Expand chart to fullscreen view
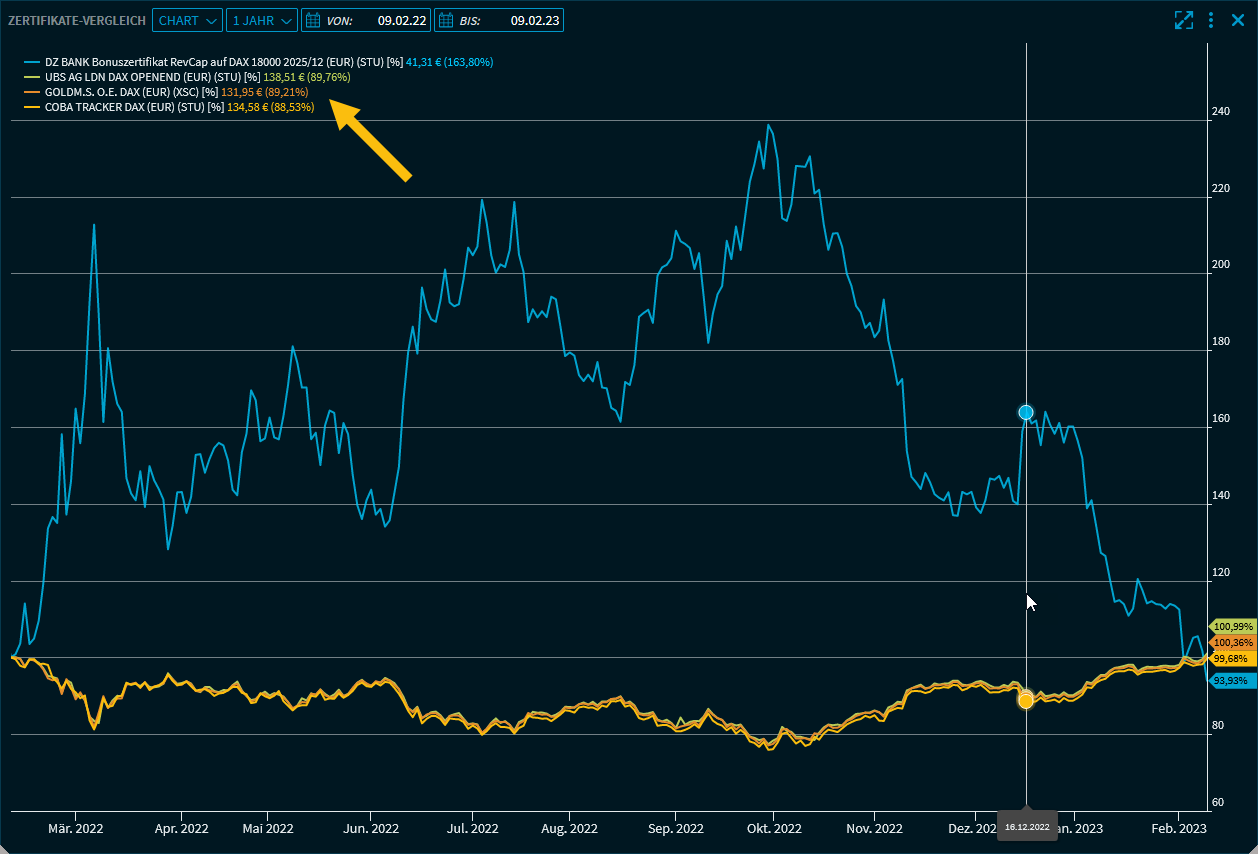The image size is (1258, 854). (x=1184, y=20)
